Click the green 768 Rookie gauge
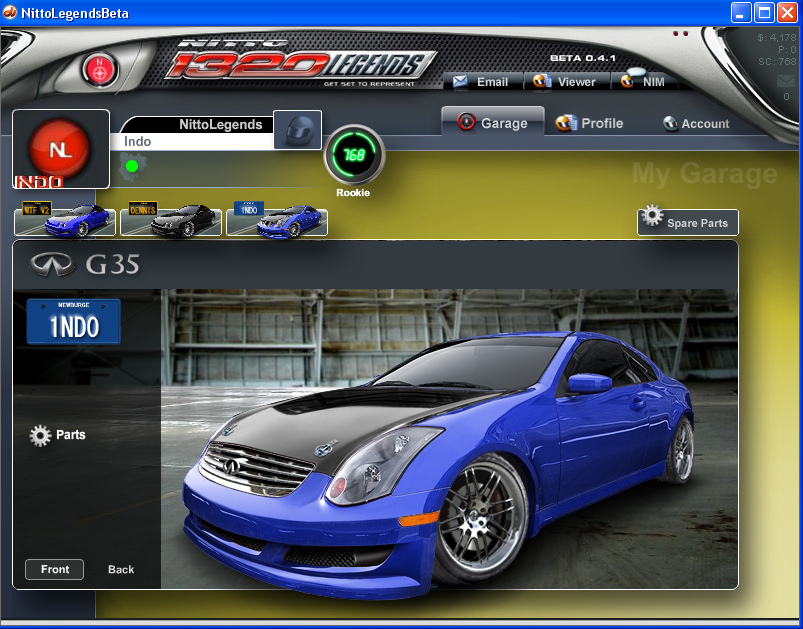The width and height of the screenshot is (803, 629). (353, 156)
